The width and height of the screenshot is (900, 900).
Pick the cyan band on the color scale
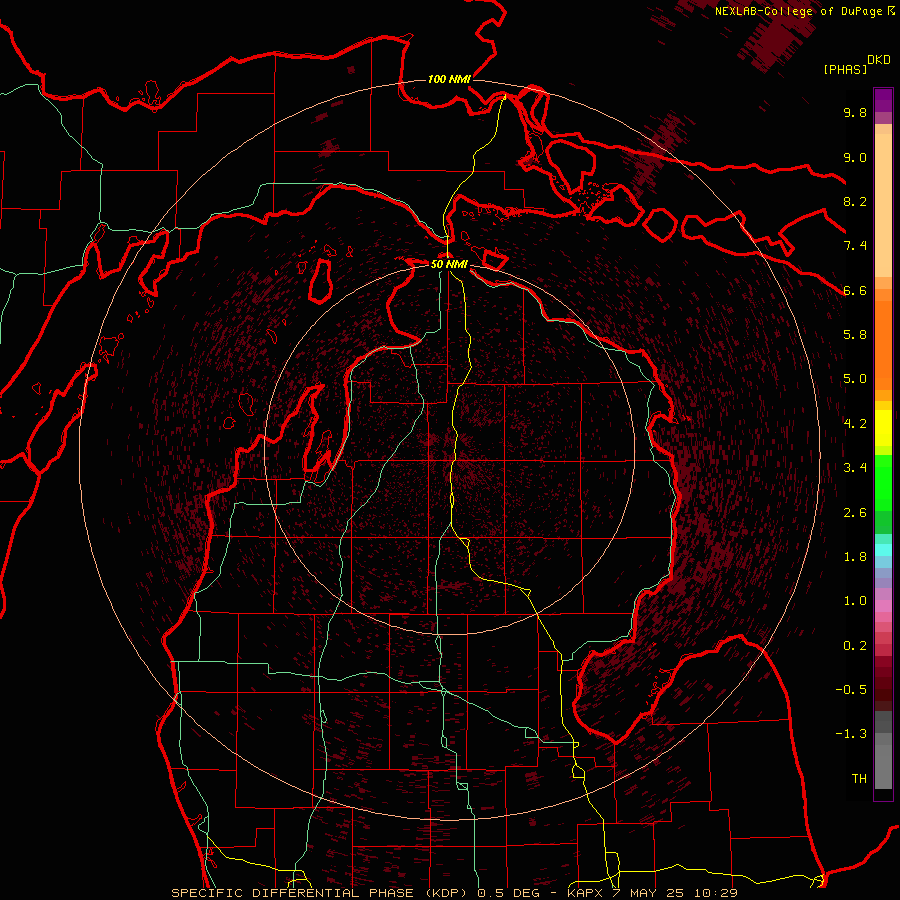(883, 550)
